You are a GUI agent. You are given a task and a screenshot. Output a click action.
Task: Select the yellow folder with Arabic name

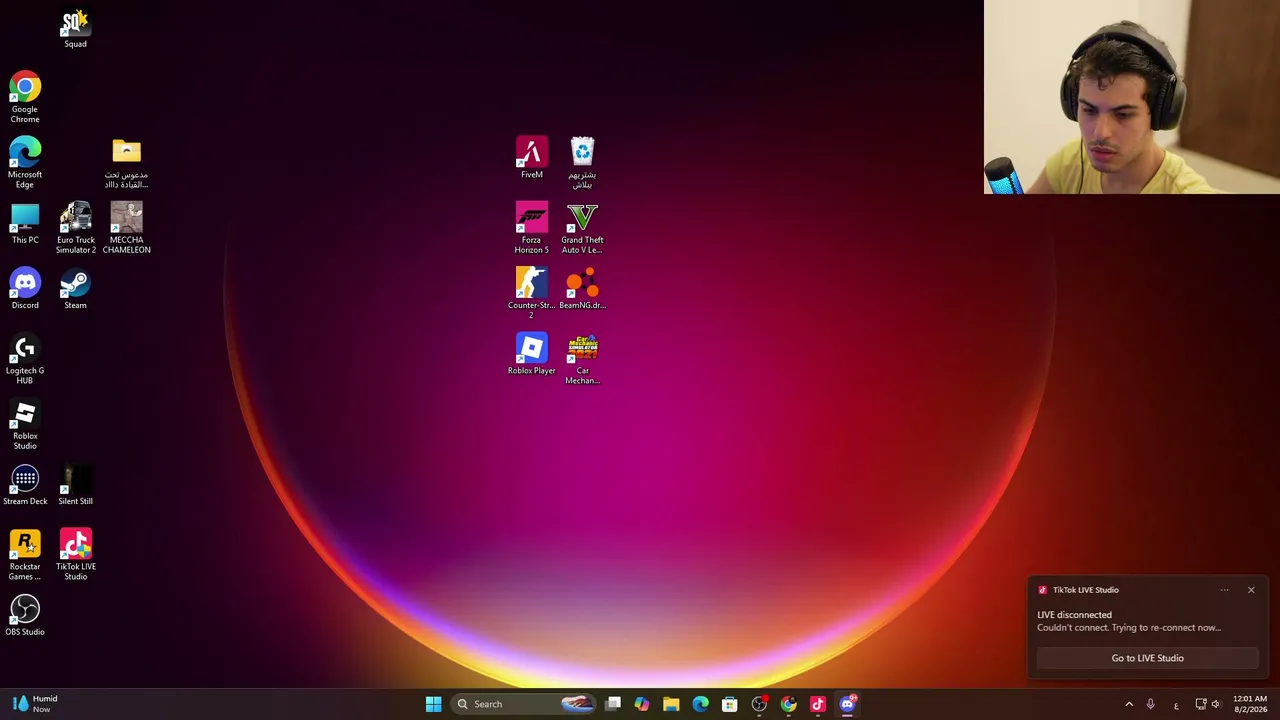126,163
